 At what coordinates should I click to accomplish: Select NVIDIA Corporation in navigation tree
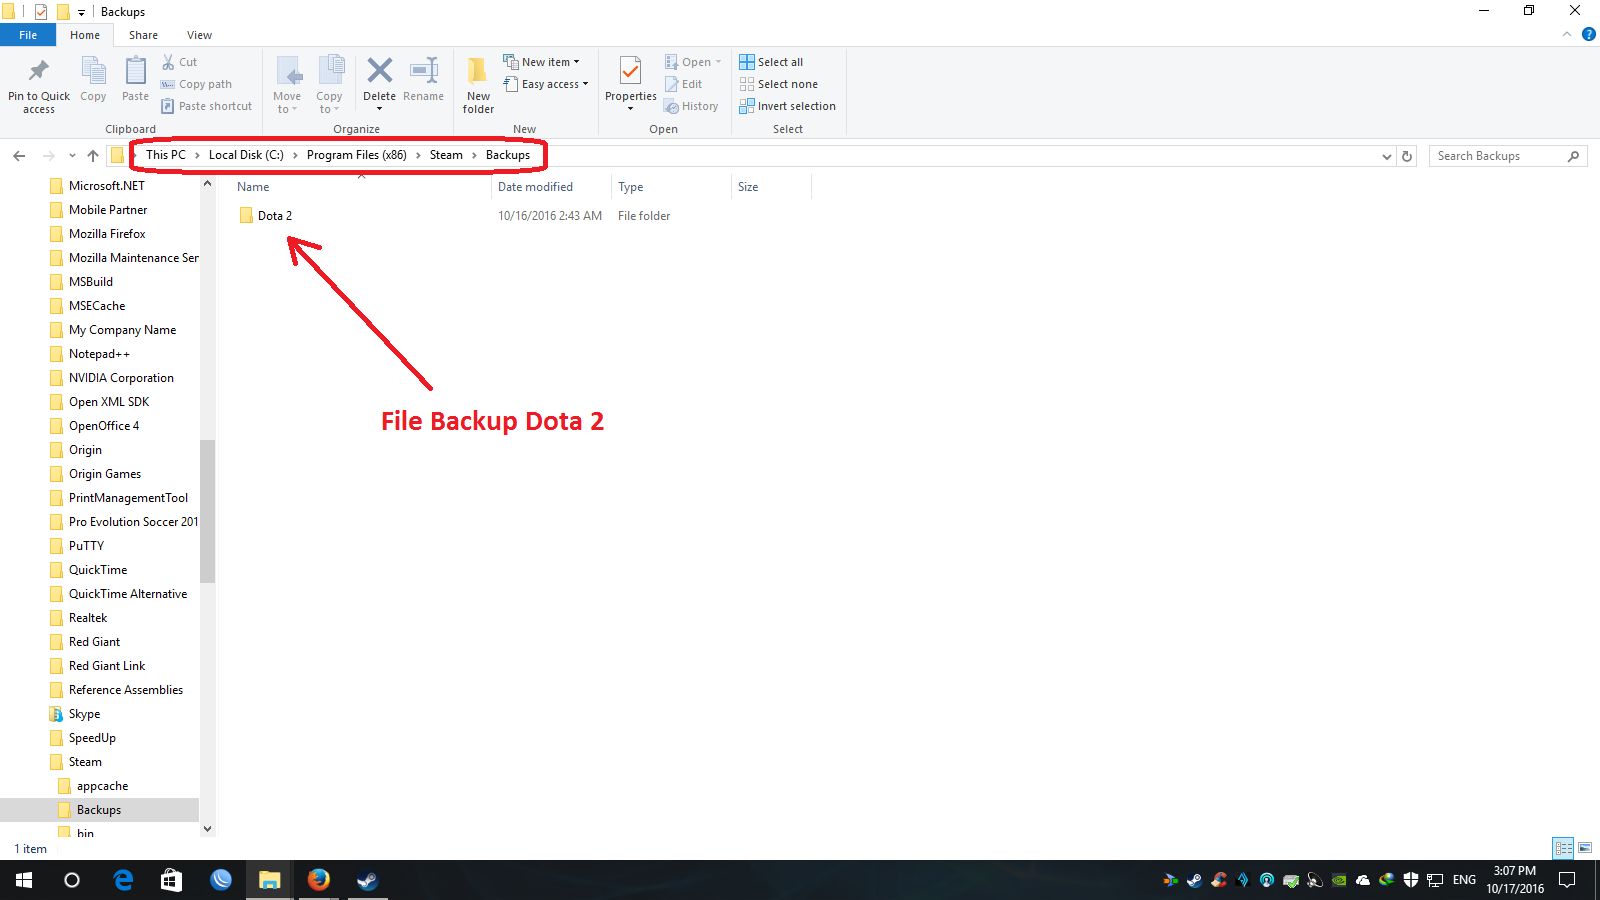point(112,378)
